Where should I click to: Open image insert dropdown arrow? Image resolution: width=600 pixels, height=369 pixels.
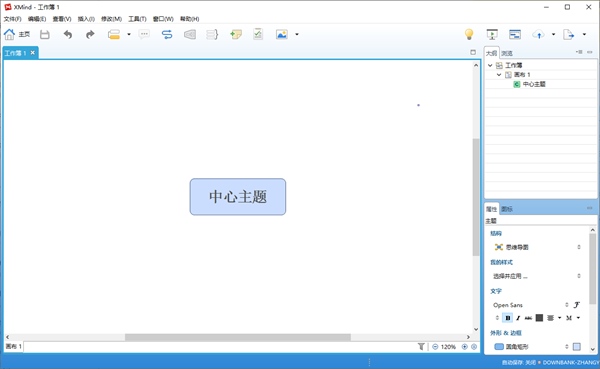coord(297,34)
